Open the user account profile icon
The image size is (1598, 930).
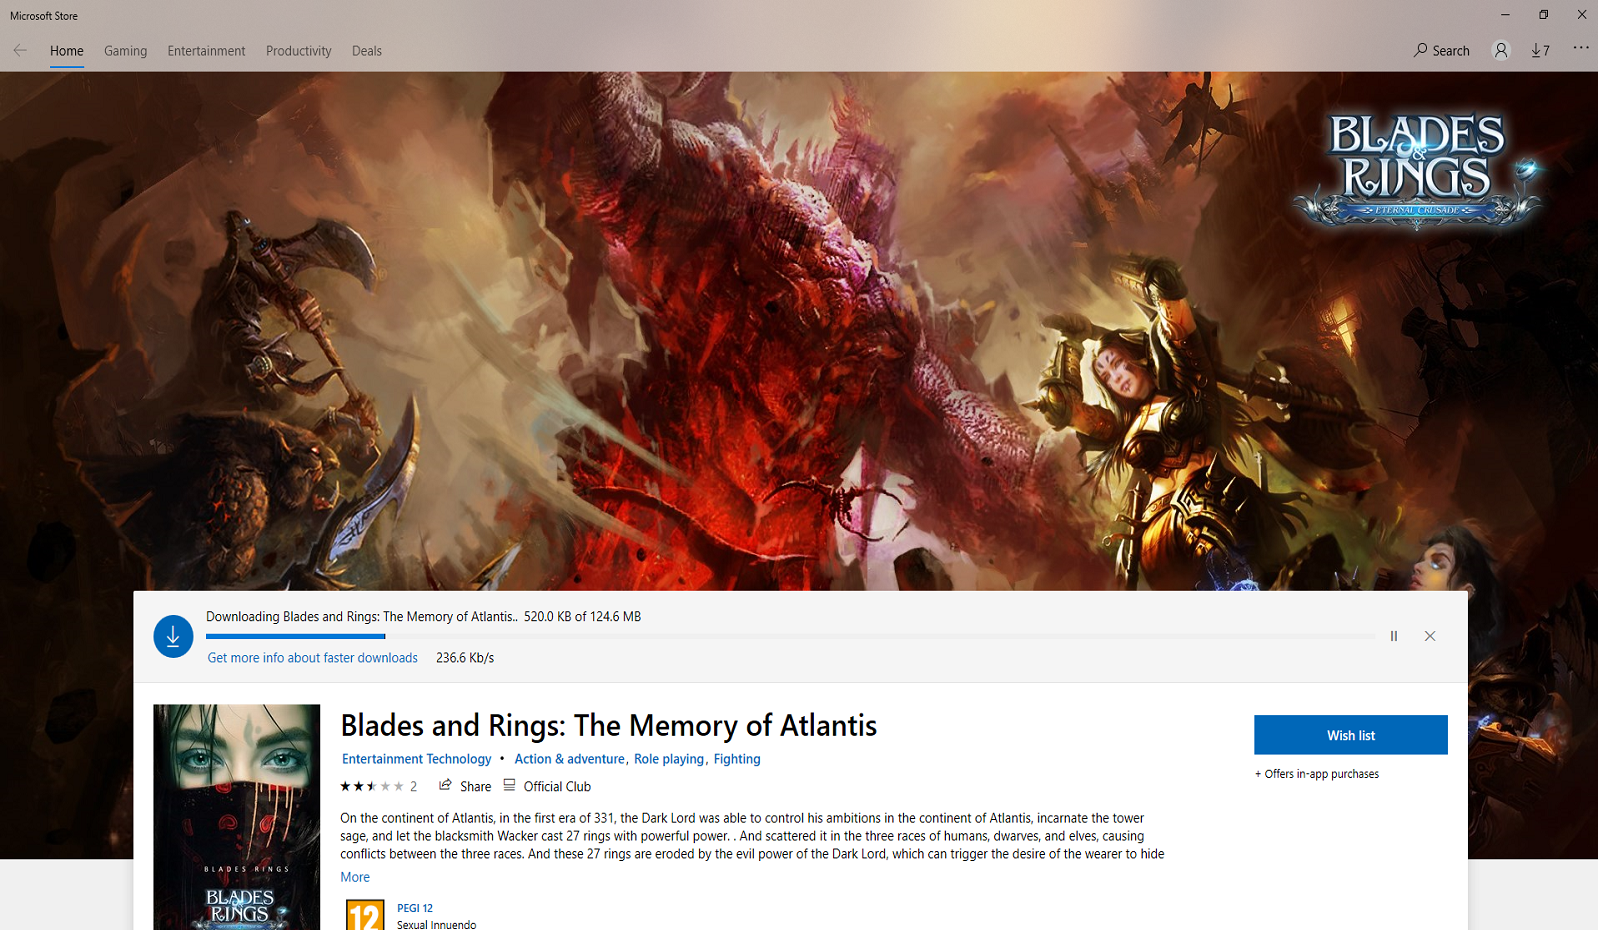click(1501, 50)
